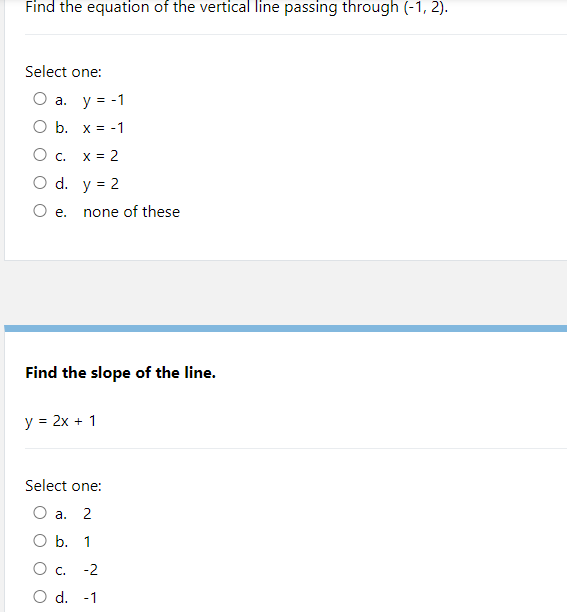This screenshot has height=612, width=567.
Task: Pick the radio button for x = 2
Action: point(40,155)
